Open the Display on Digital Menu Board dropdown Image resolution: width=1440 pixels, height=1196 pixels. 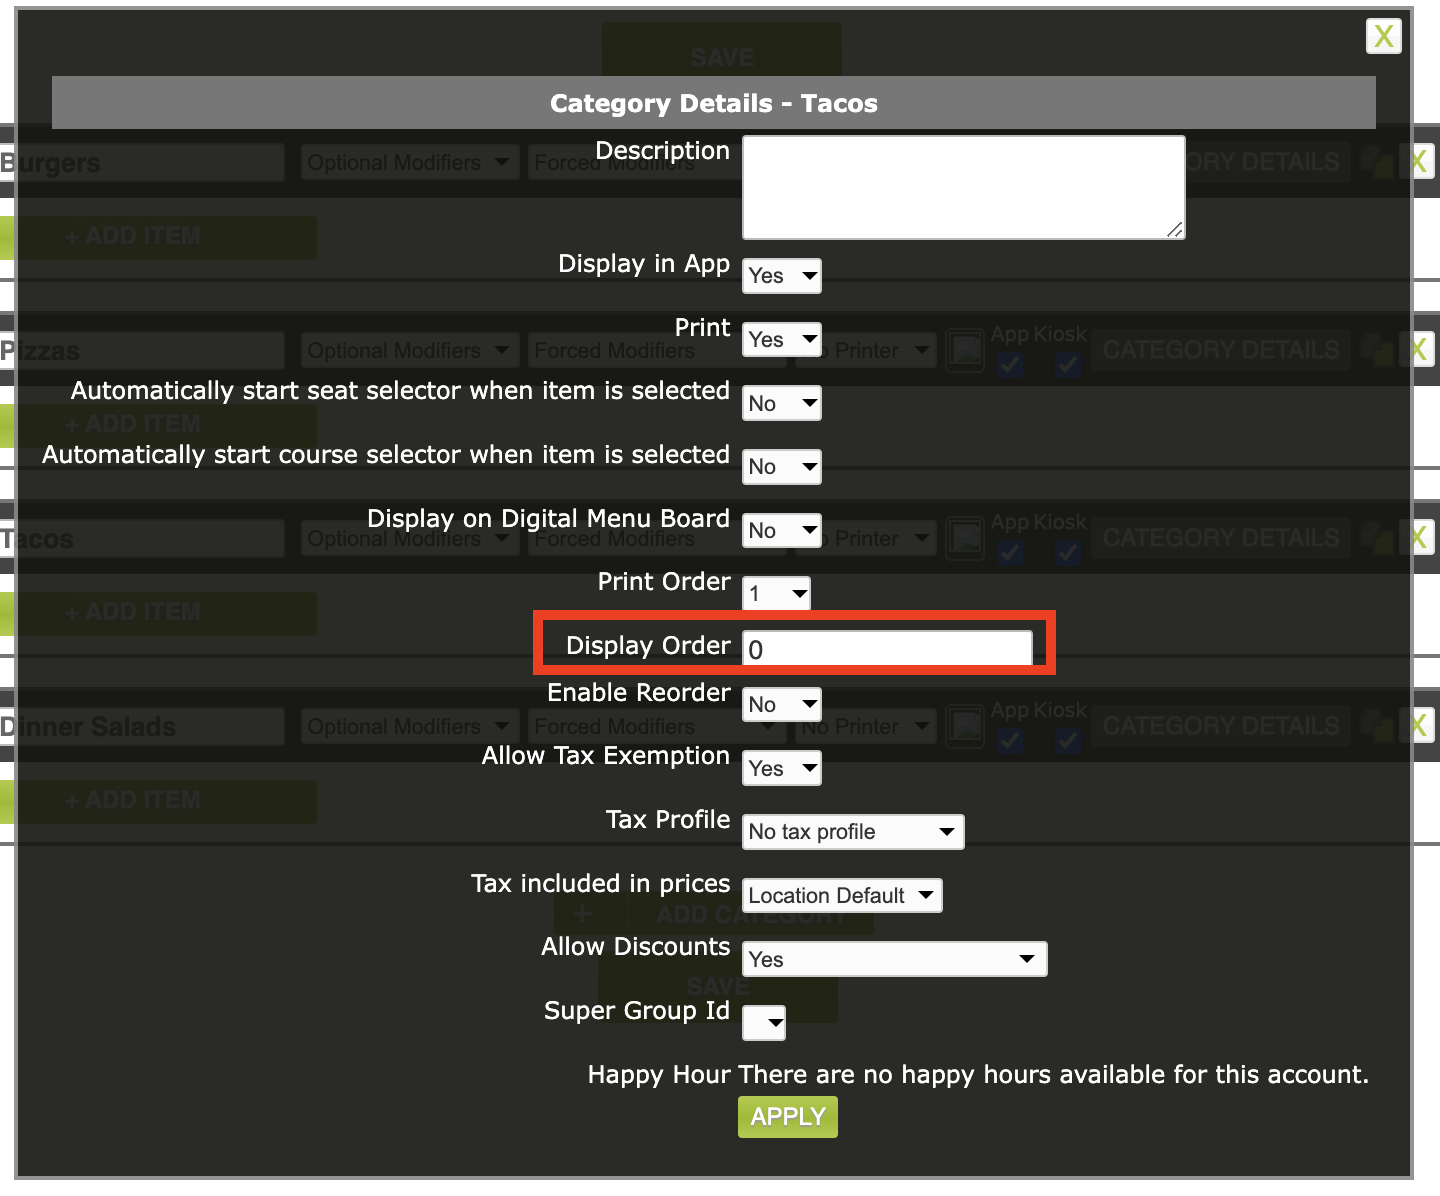click(x=782, y=530)
